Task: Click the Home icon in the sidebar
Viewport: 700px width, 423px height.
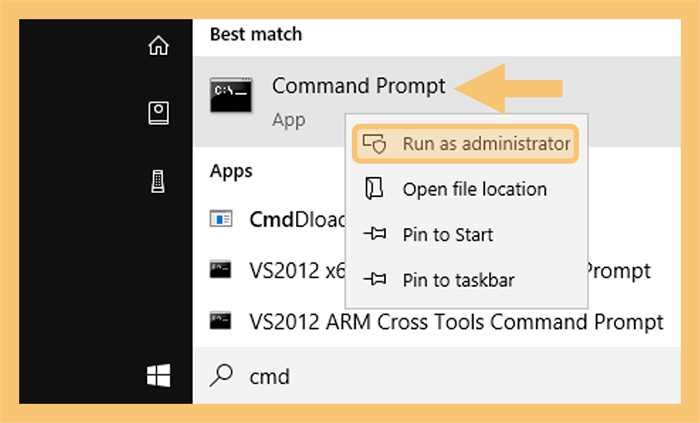Action: 158,46
